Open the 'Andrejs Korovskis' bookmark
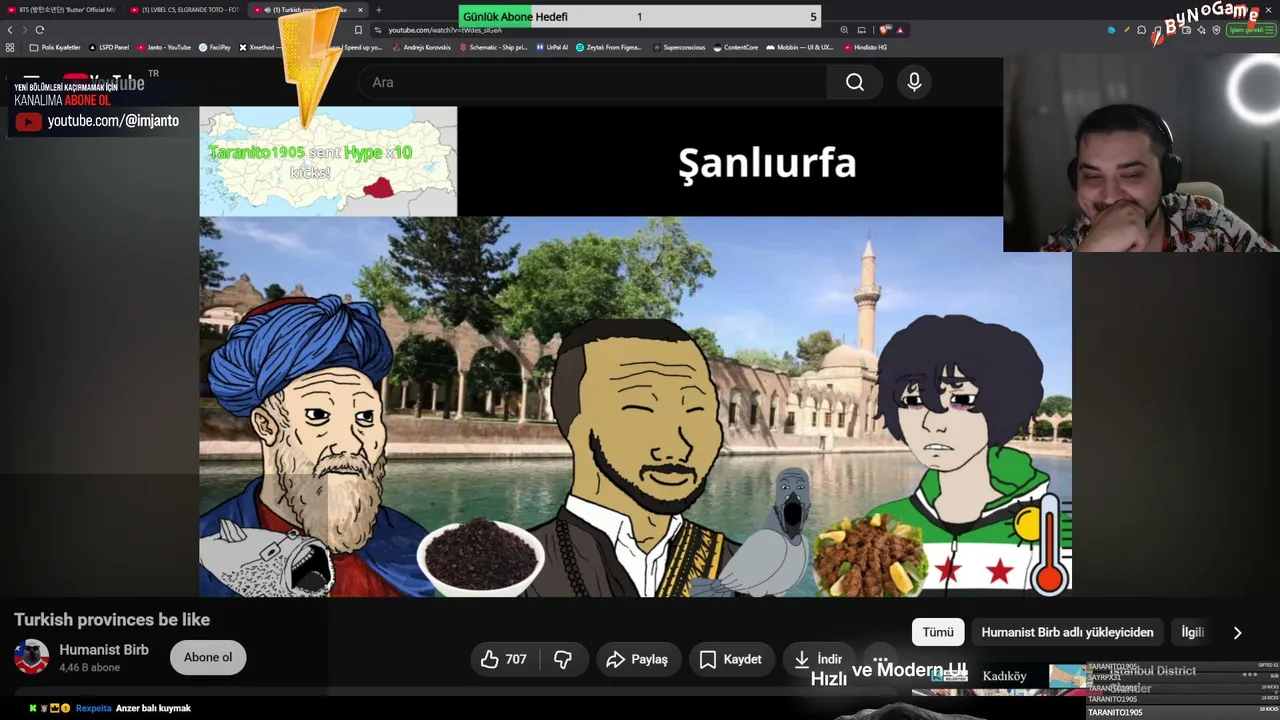Screen dimensions: 1280x720 [x=420, y=47]
